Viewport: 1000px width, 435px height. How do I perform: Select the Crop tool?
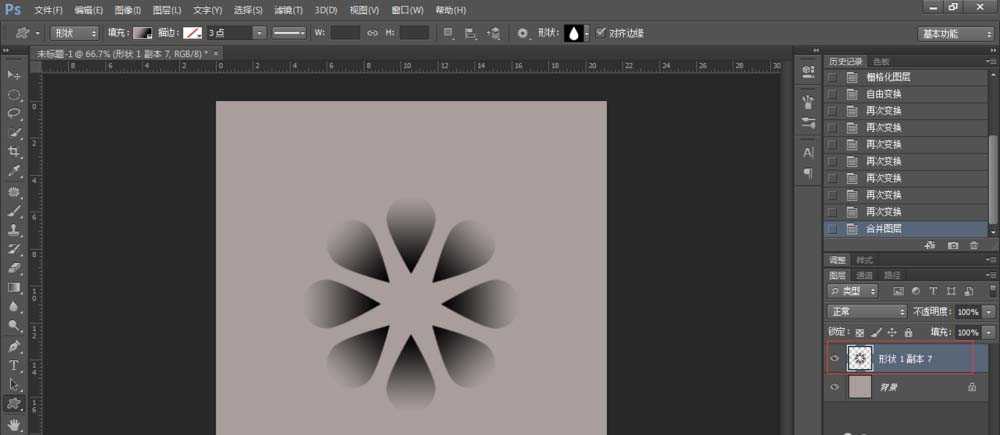click(x=14, y=151)
